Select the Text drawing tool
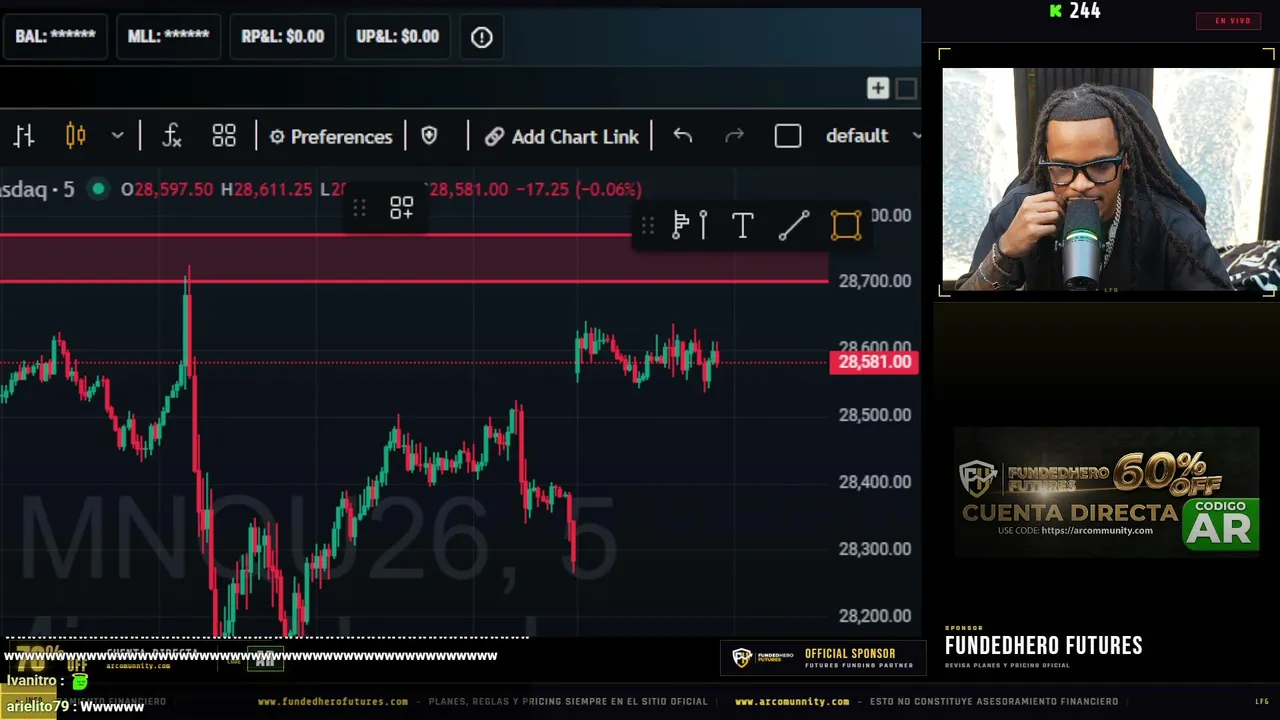 pos(742,226)
